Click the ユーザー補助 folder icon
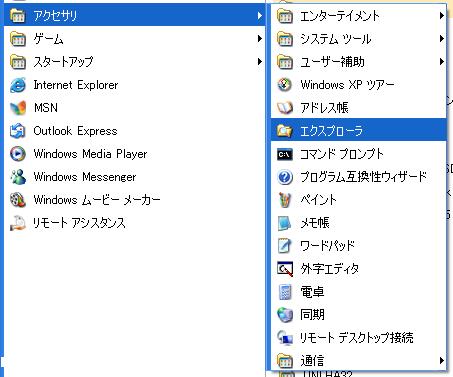 click(x=285, y=62)
